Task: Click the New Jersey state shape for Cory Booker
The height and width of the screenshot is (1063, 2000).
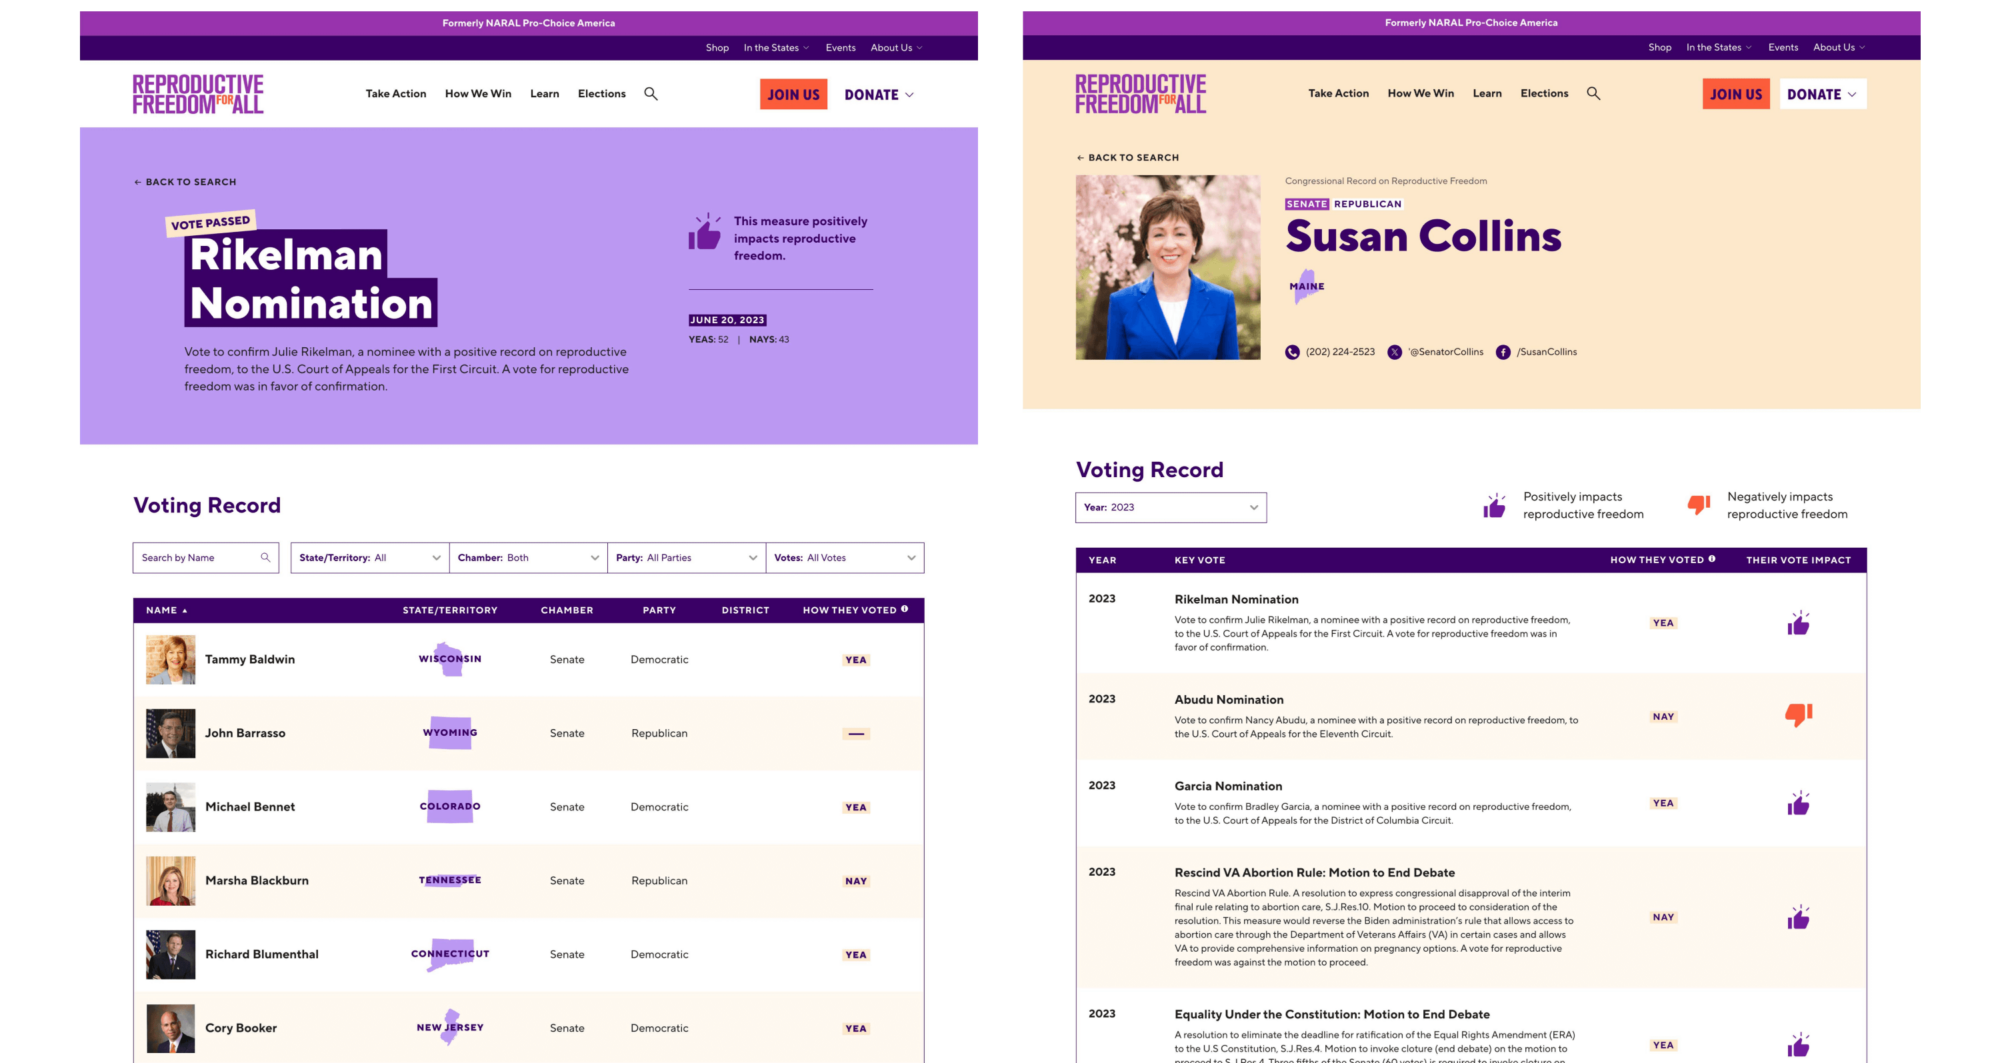Action: (450, 1027)
